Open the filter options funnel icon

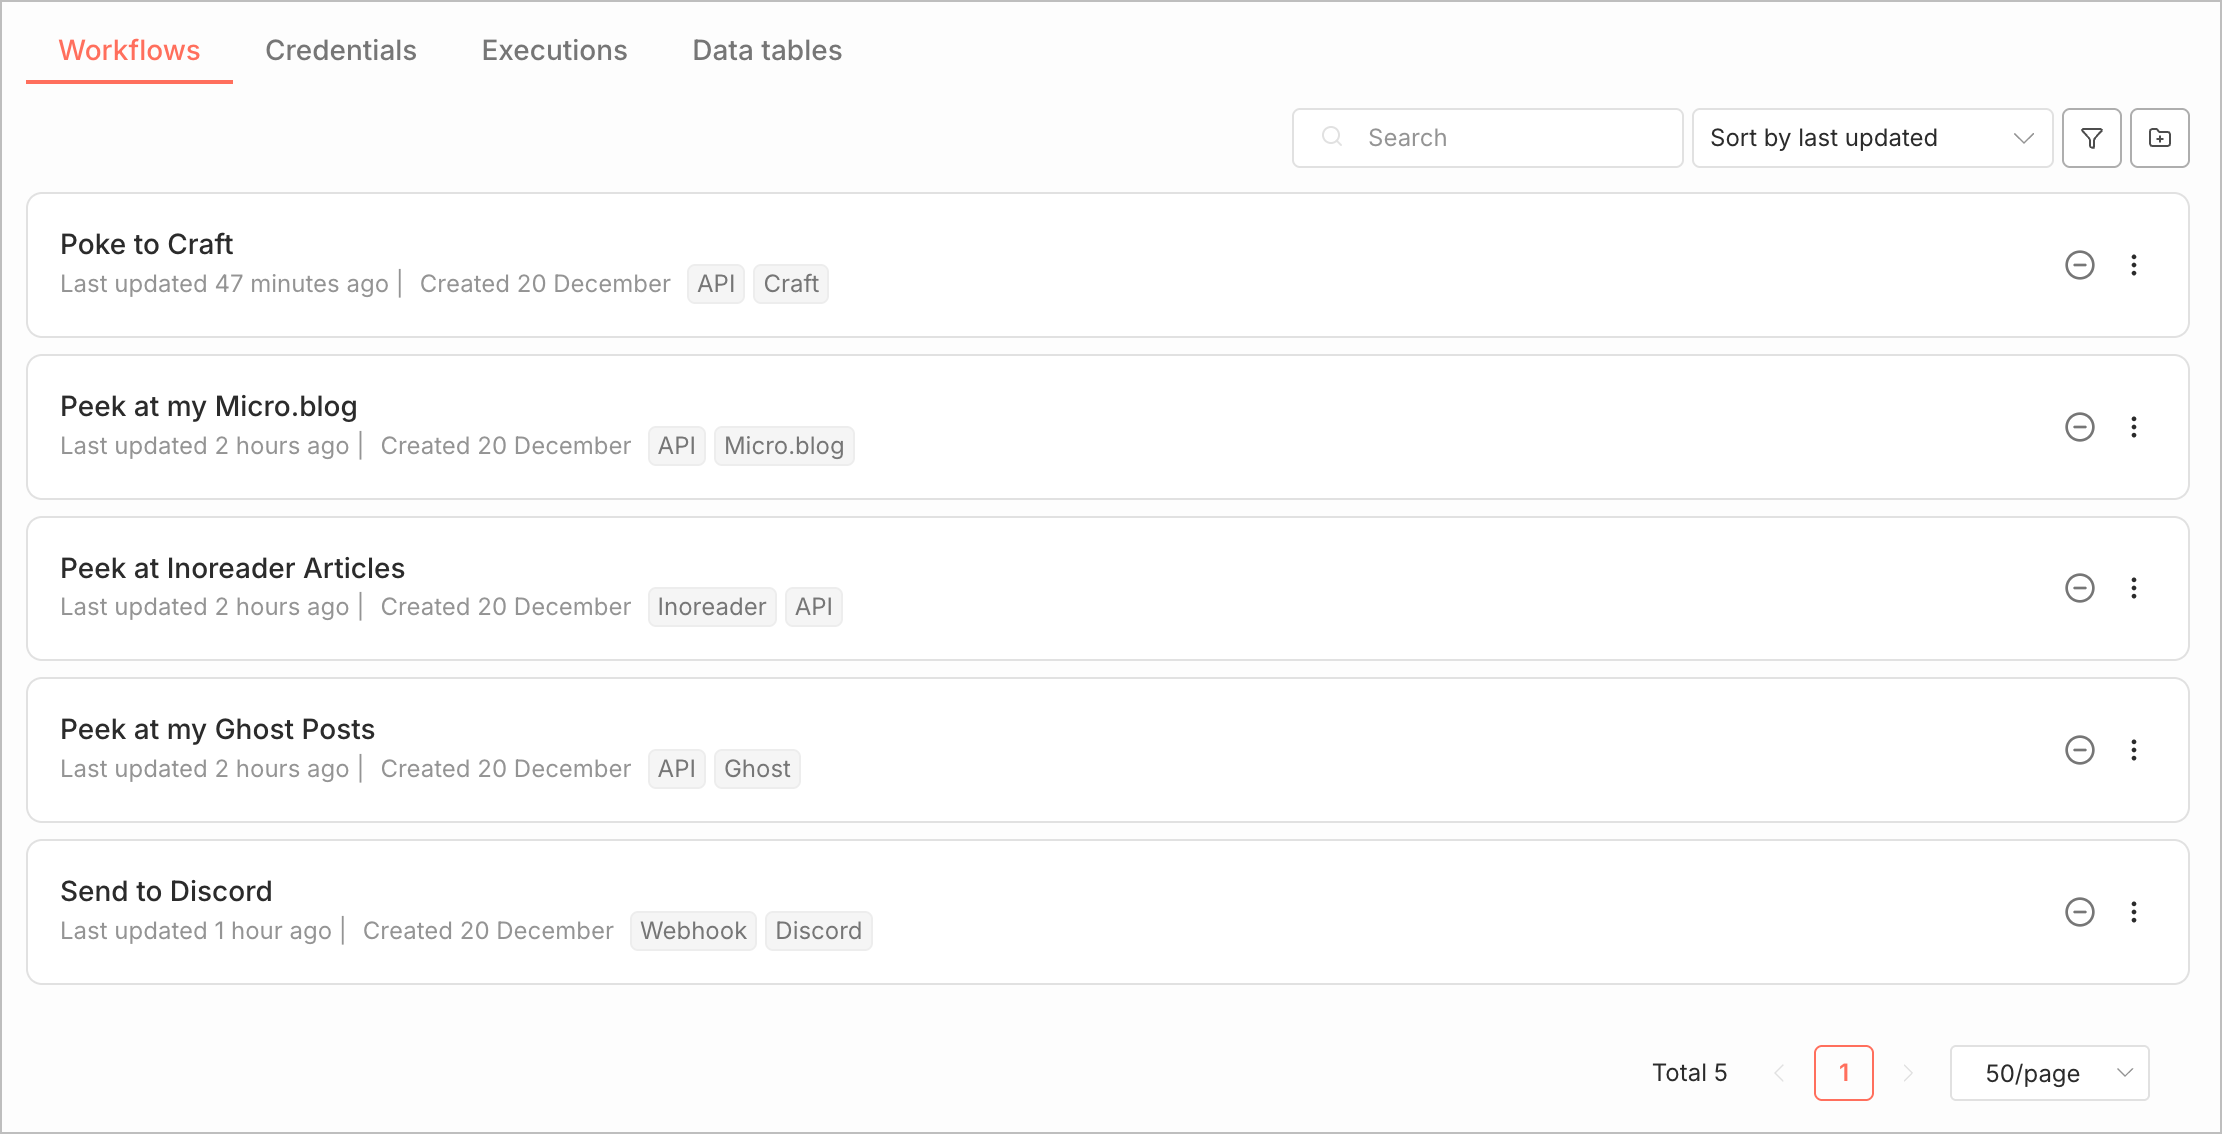tap(2091, 138)
